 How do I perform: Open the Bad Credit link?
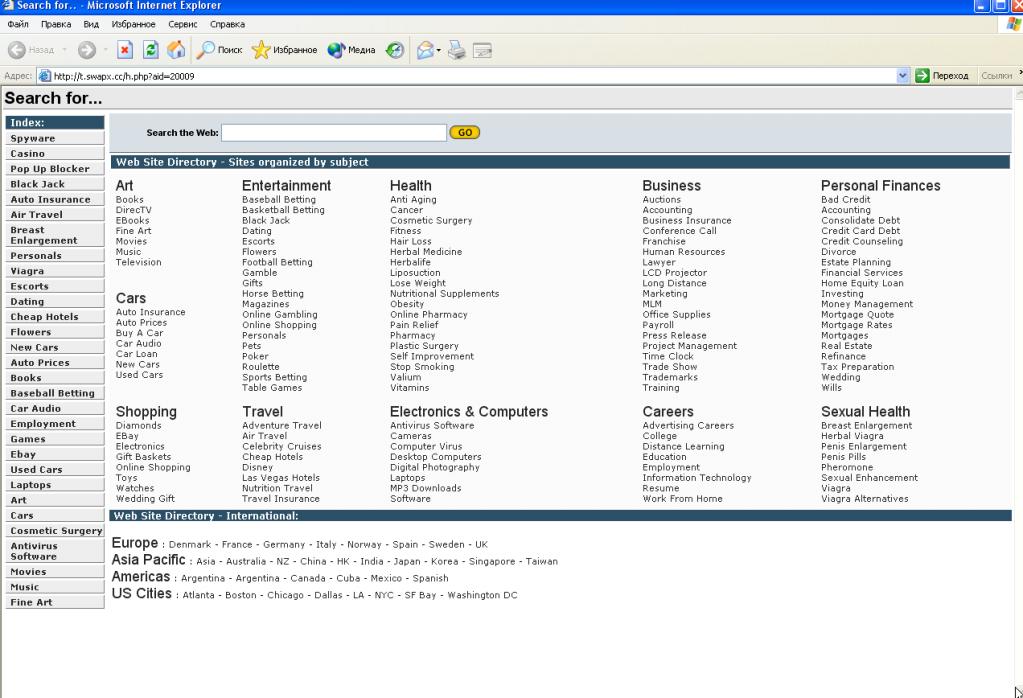(846, 200)
